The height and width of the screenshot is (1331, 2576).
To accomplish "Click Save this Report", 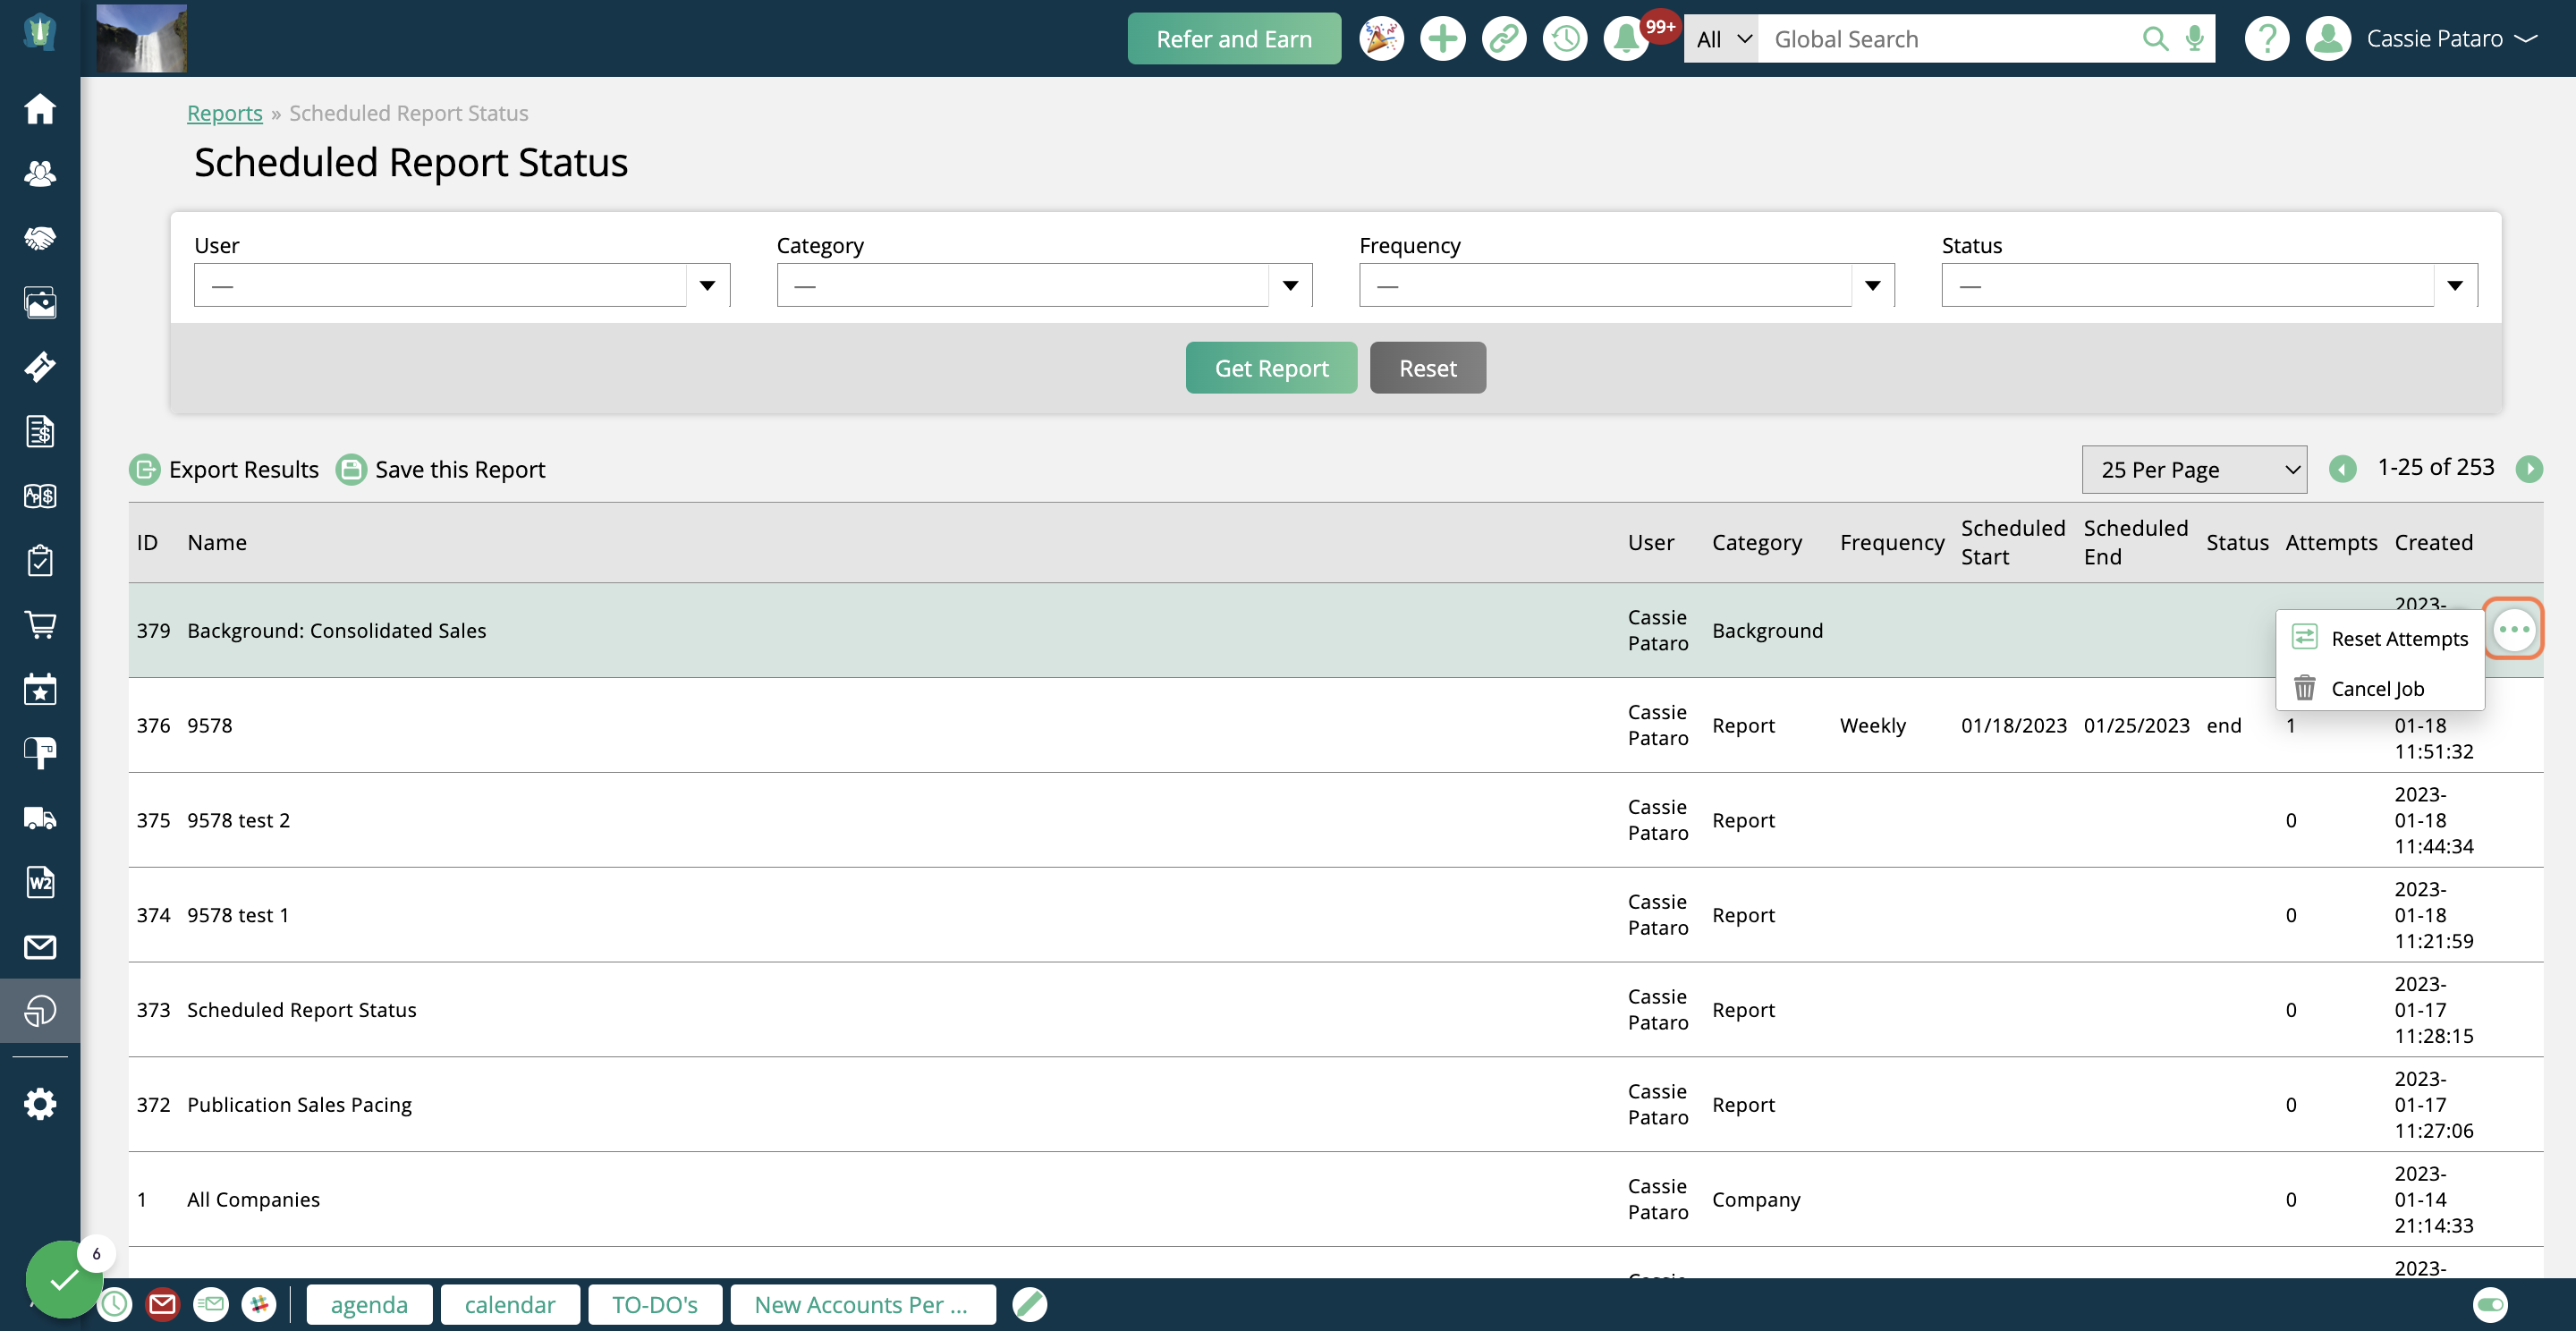I will tap(441, 469).
